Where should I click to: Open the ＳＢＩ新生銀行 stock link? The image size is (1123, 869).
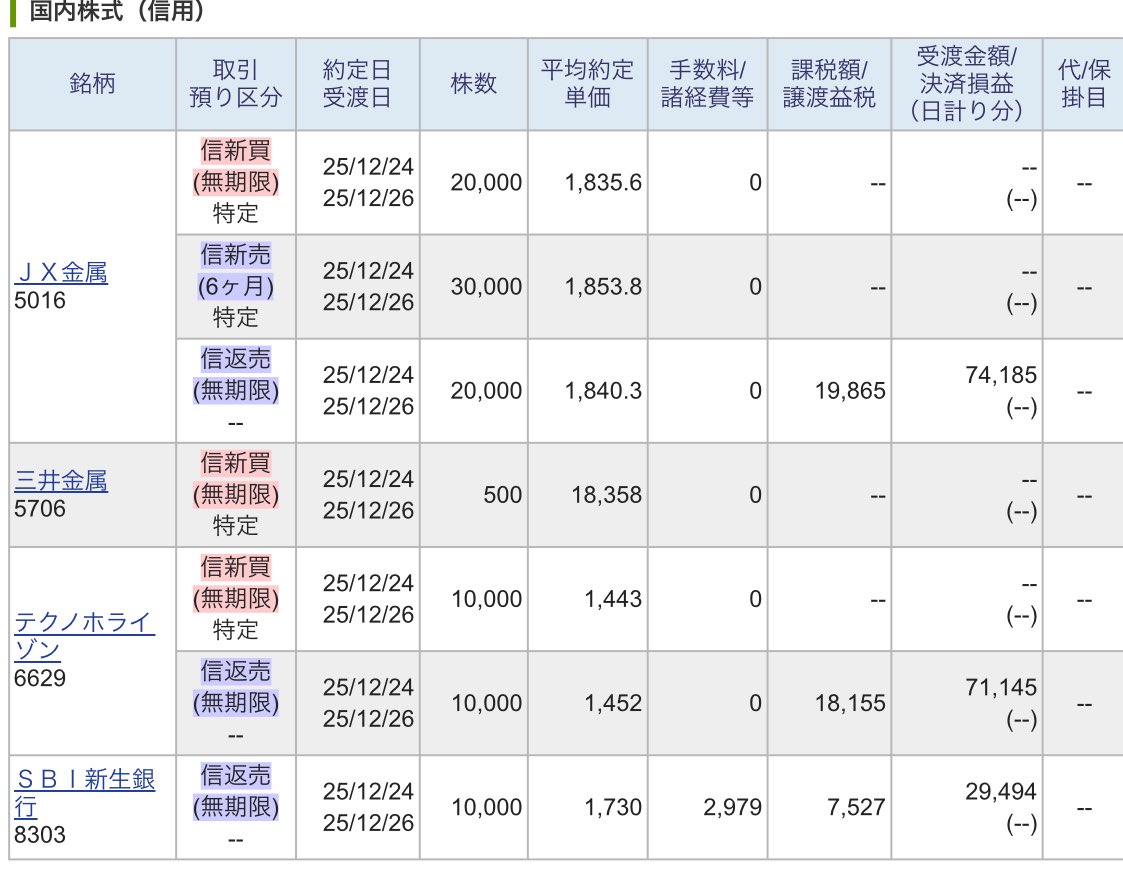85,792
